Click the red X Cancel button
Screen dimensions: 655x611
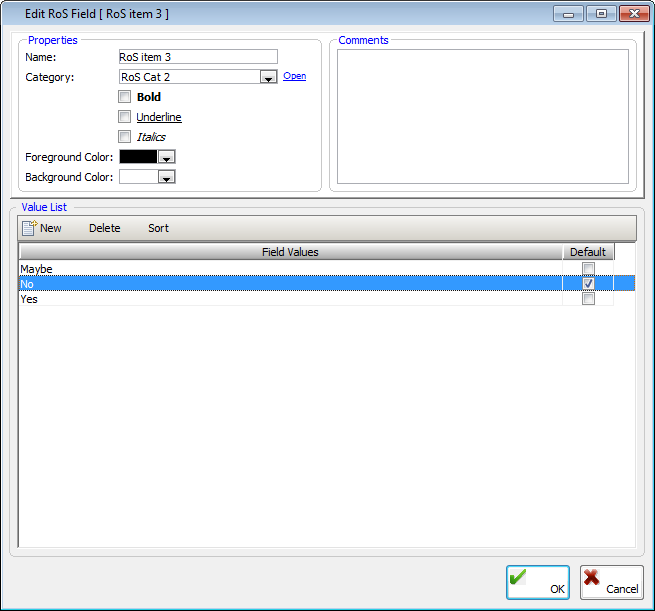tap(611, 582)
